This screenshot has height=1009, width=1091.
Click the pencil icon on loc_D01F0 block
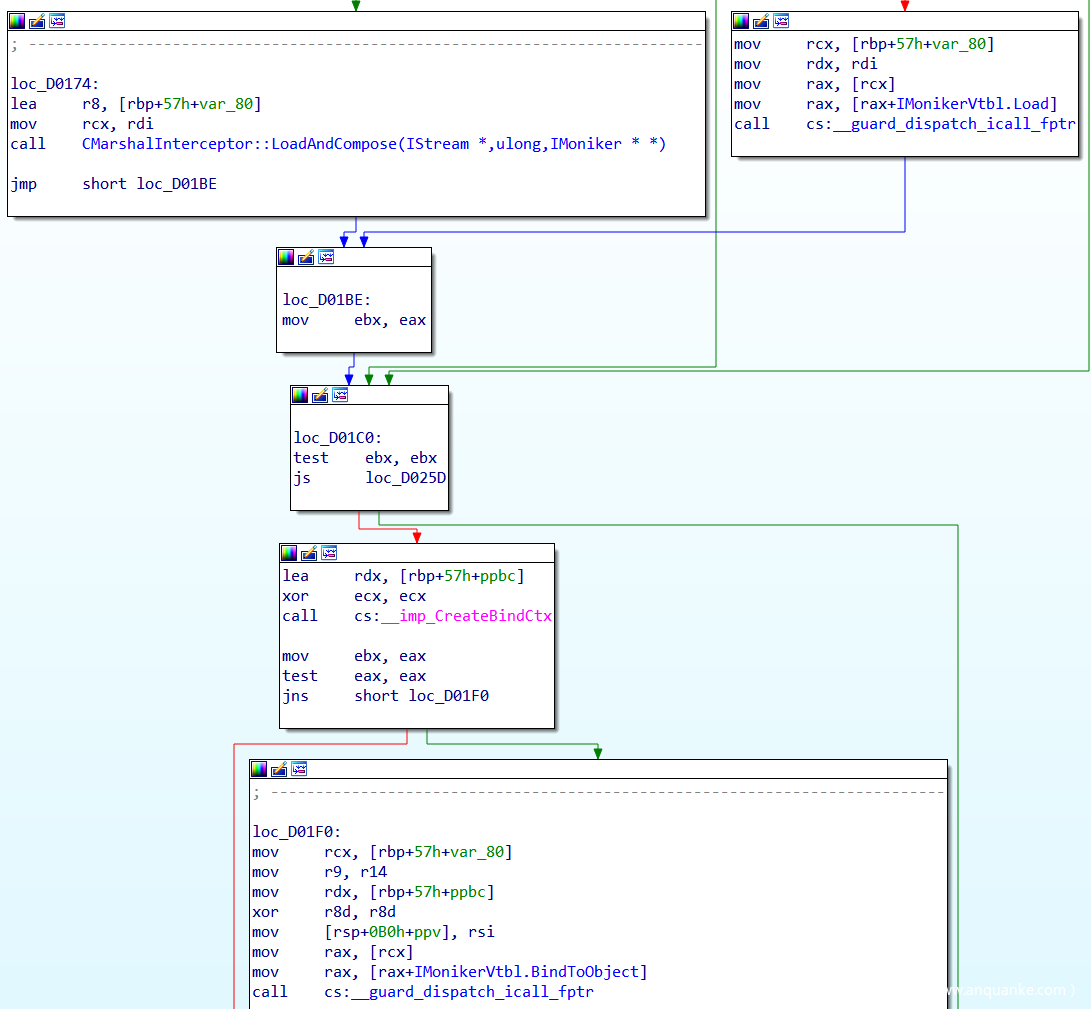click(279, 769)
